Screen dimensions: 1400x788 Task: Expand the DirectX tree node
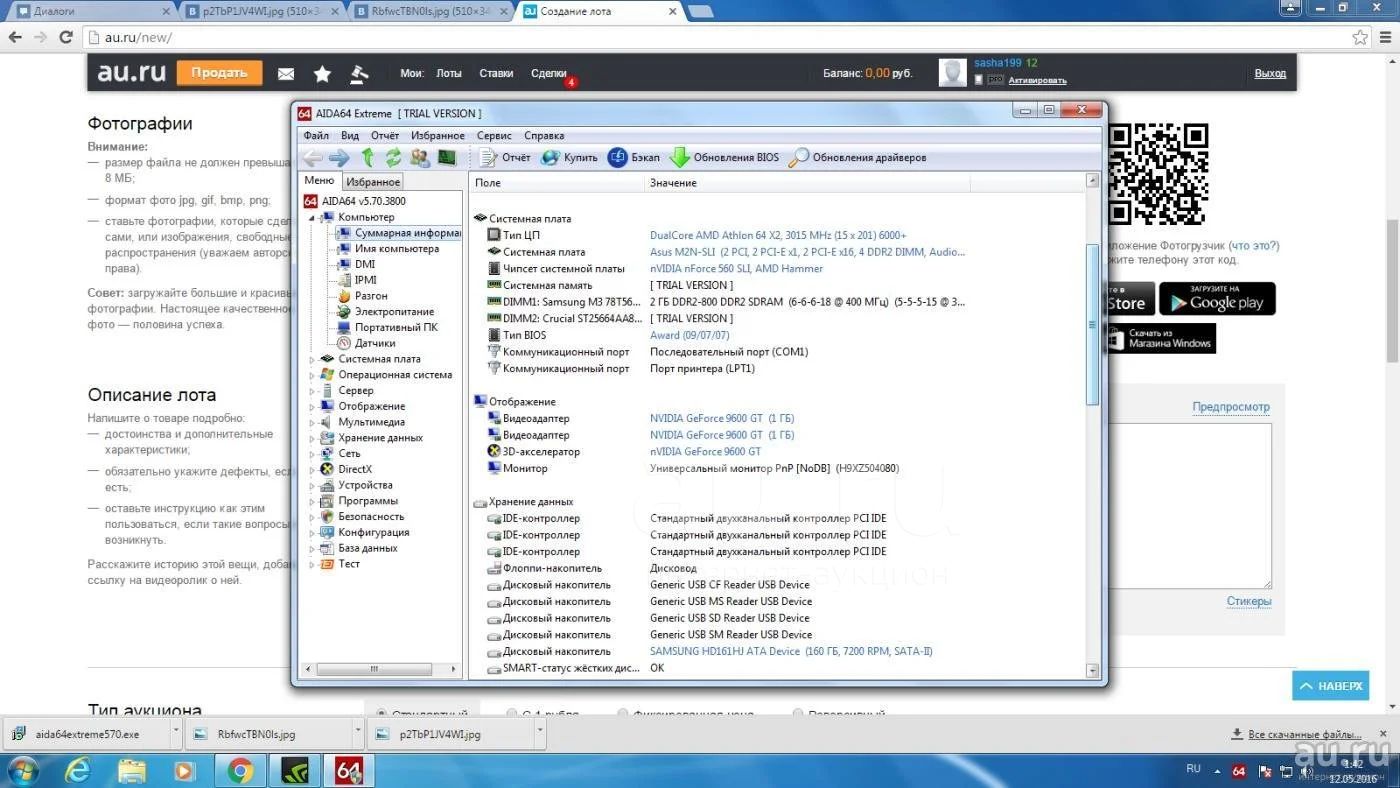(311, 469)
